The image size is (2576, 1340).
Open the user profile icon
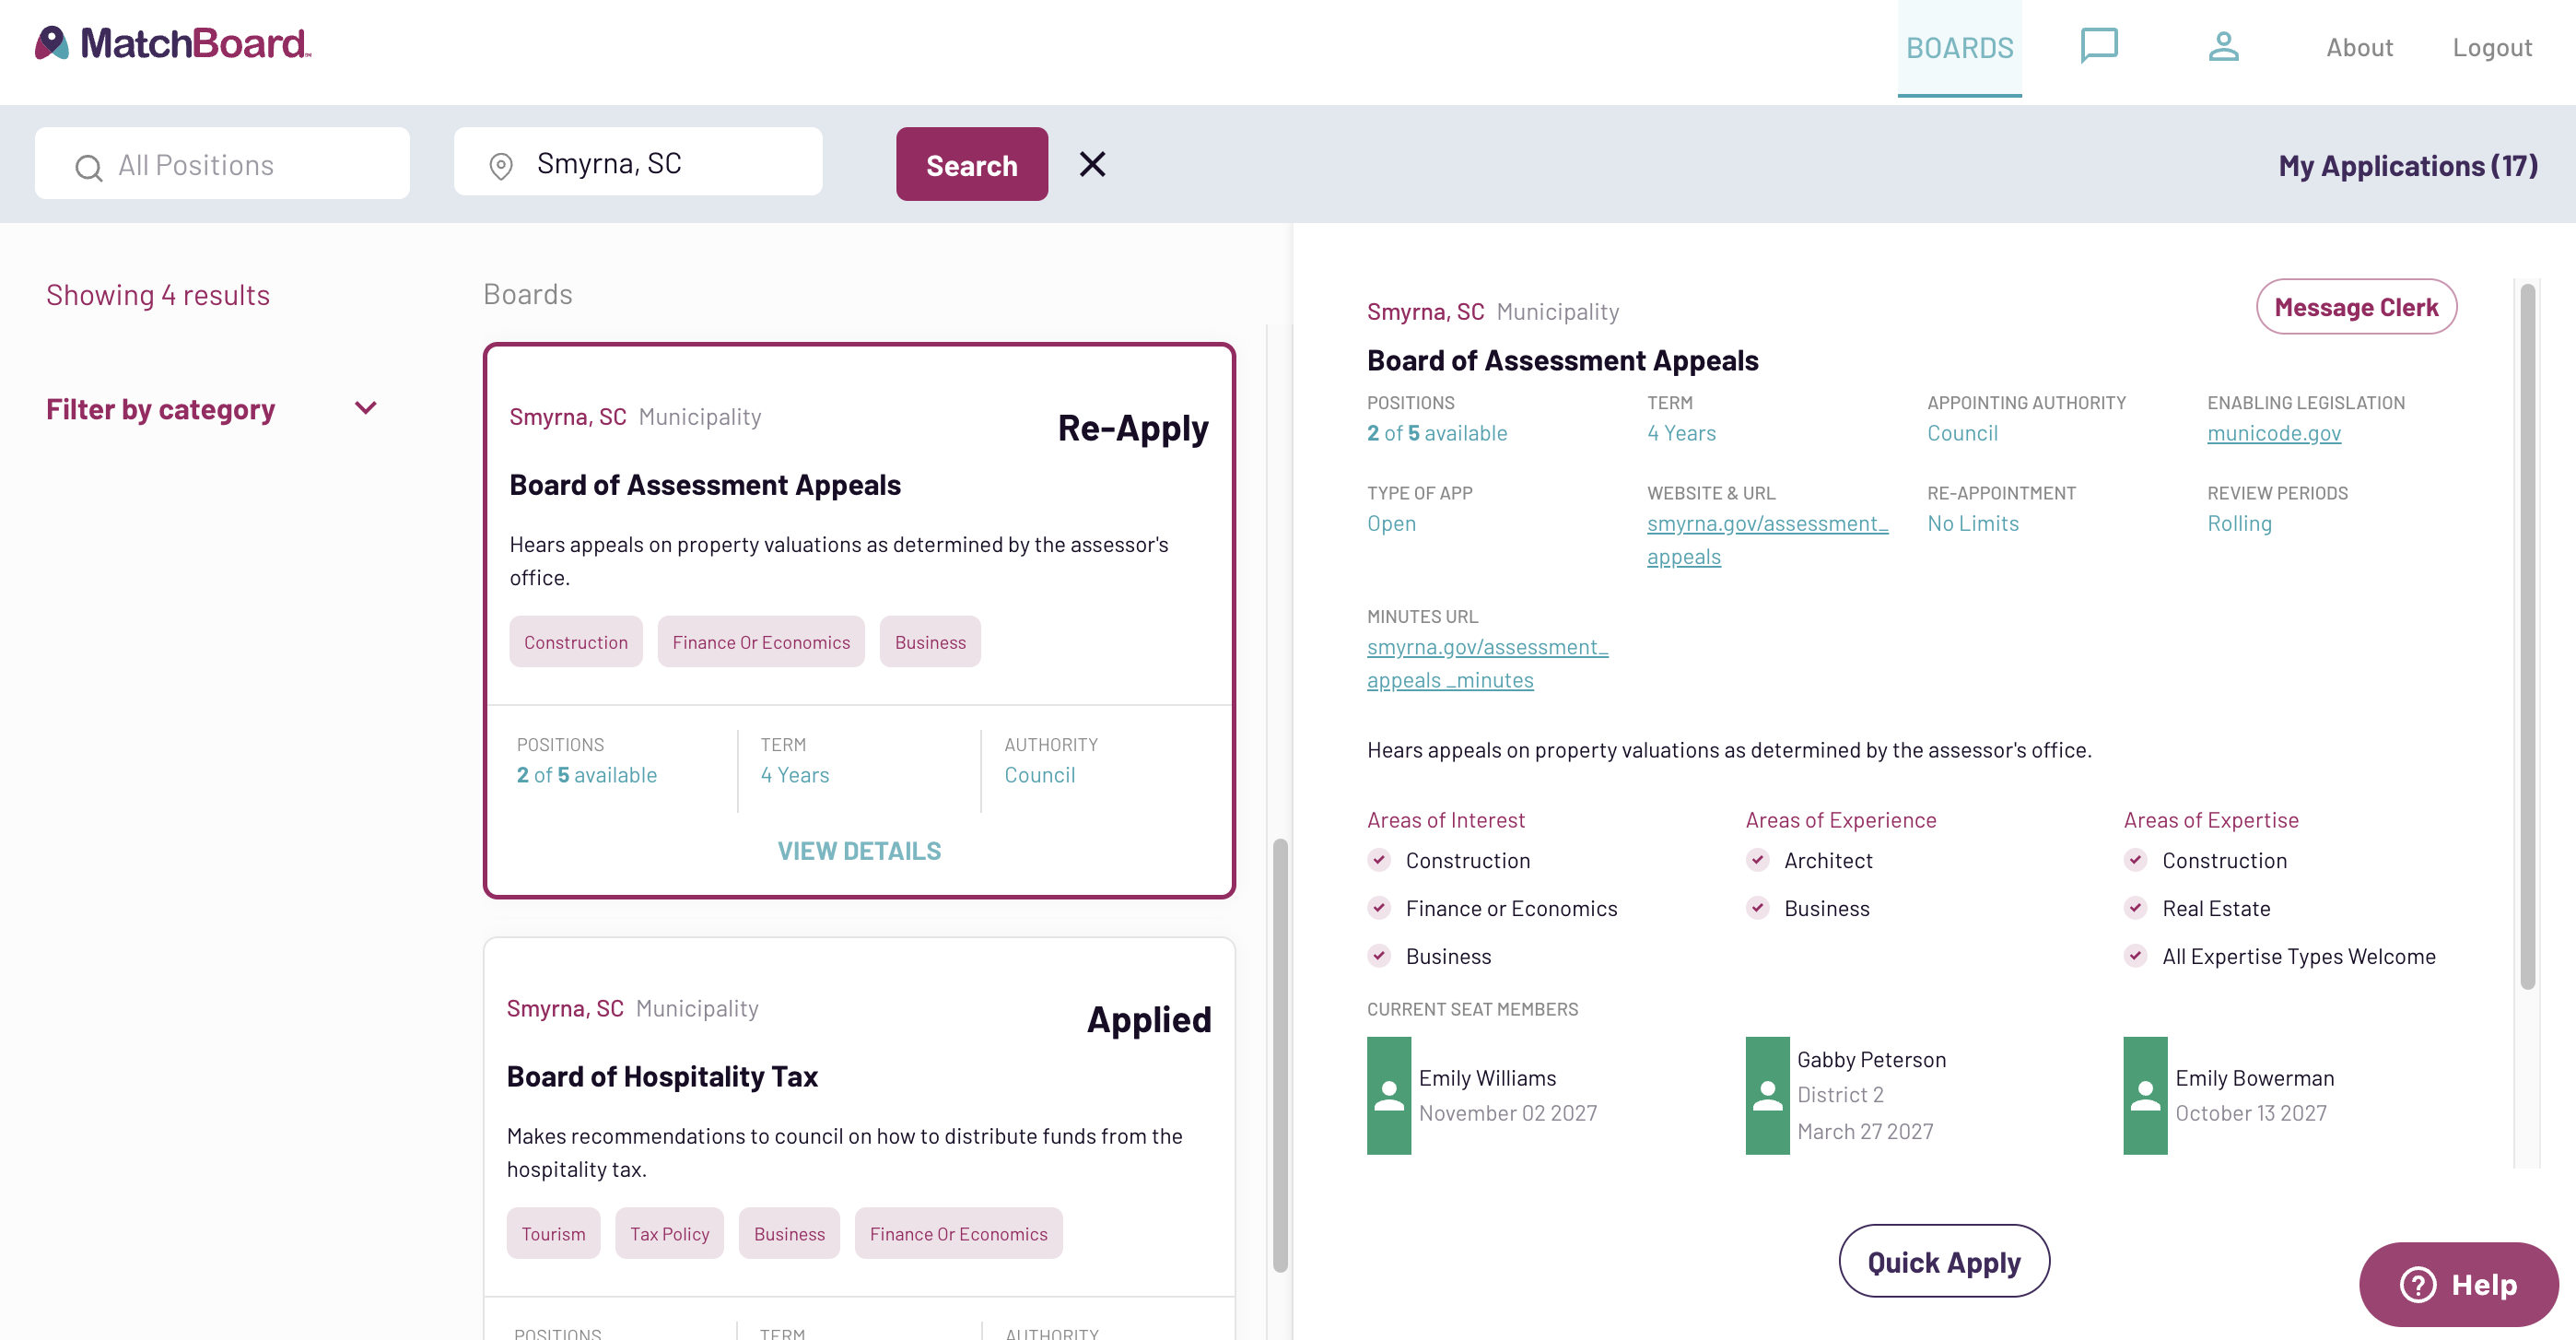pyautogui.click(x=2222, y=46)
